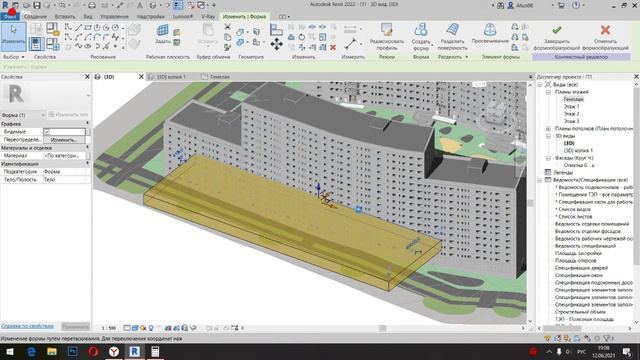The height and width of the screenshot is (360, 640).
Task: Collapse Ведомости/Спецификации tree node
Action: coord(540,180)
